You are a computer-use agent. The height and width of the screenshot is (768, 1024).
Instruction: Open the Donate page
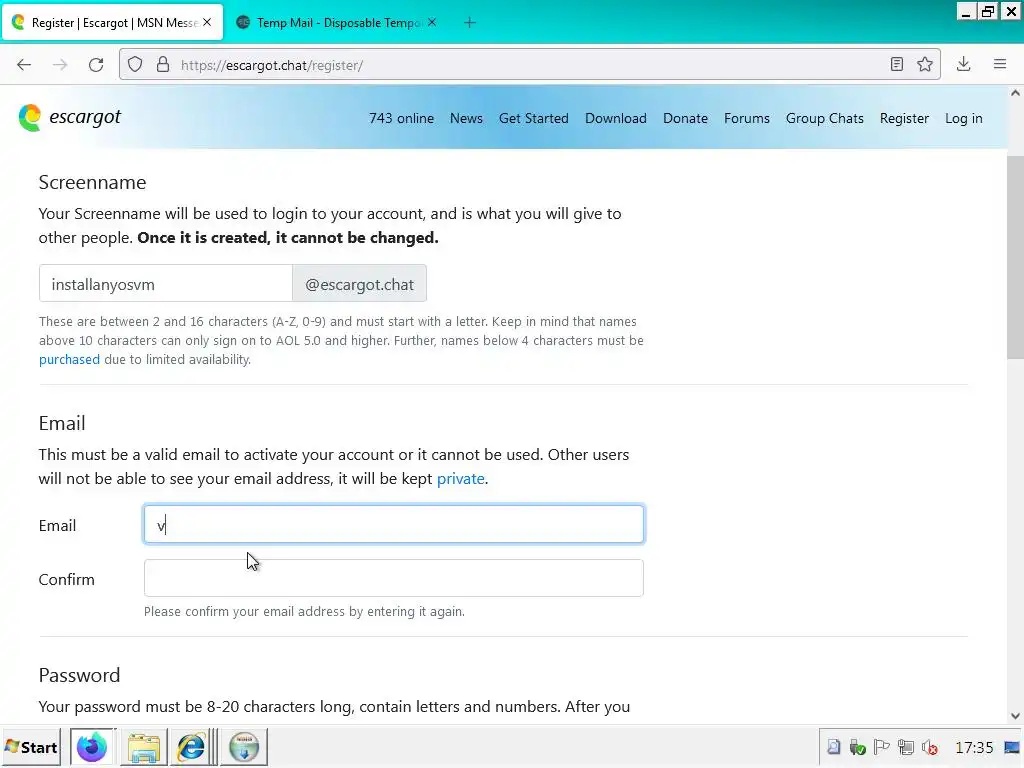(685, 118)
